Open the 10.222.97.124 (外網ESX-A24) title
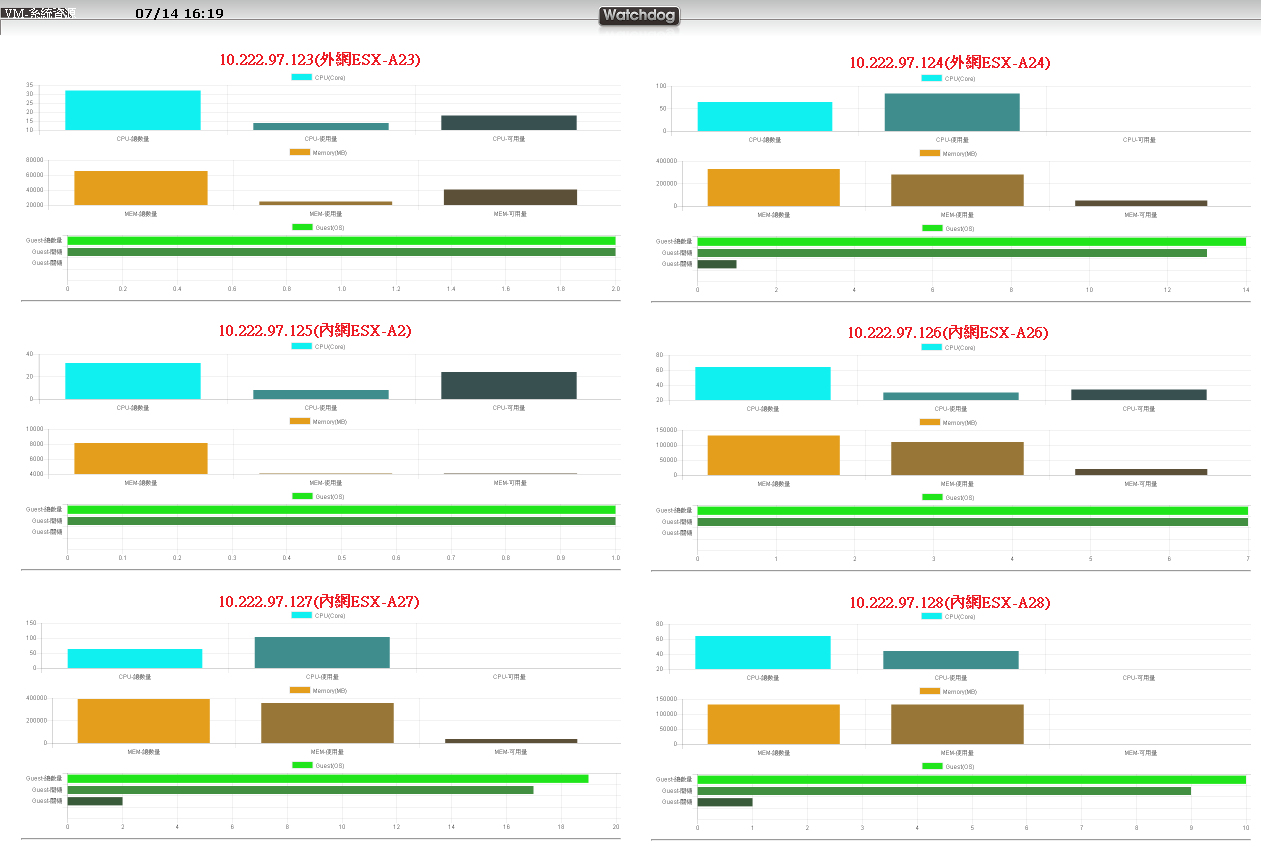This screenshot has height=850, width=1261. coord(950,62)
